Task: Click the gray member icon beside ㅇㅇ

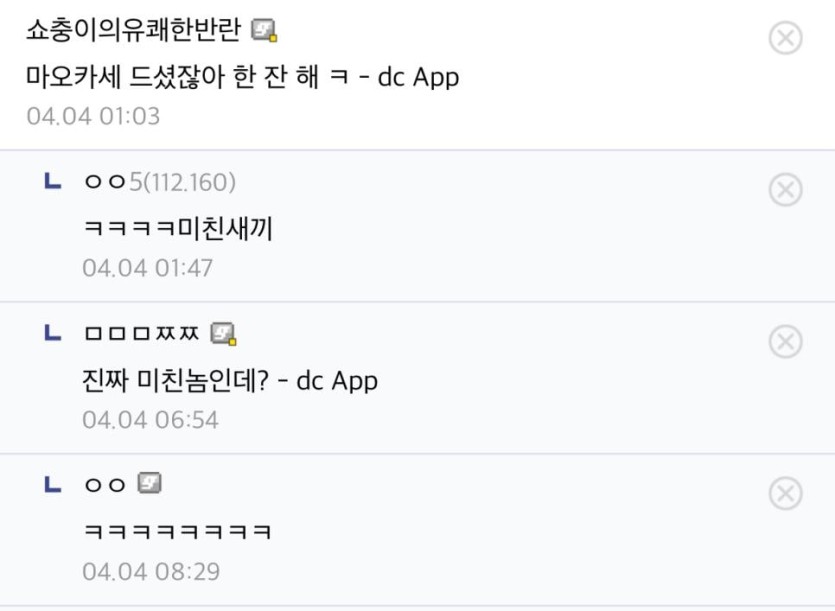Action: [x=149, y=484]
